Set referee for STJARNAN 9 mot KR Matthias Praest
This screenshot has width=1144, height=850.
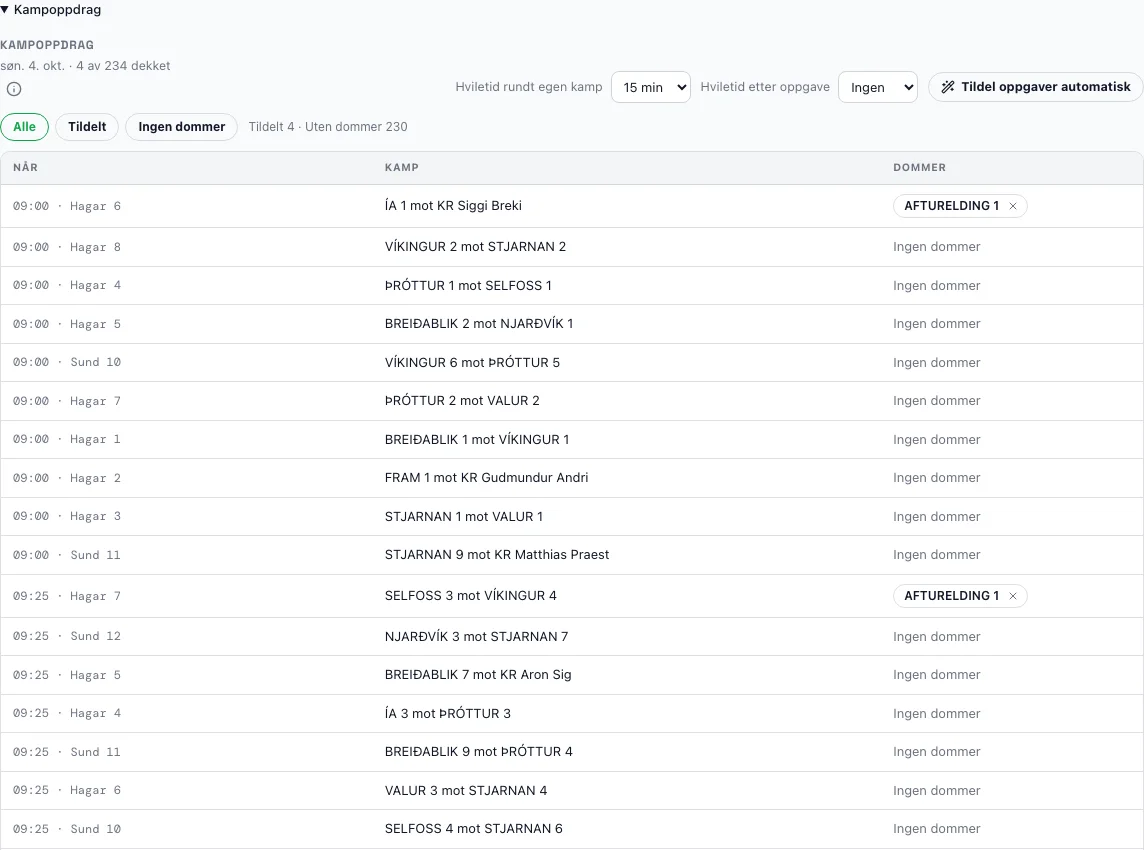pyautogui.click(x=937, y=555)
